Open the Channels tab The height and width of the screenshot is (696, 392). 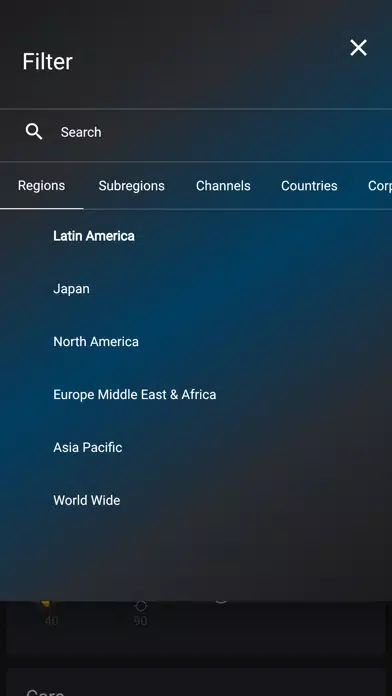point(223,186)
